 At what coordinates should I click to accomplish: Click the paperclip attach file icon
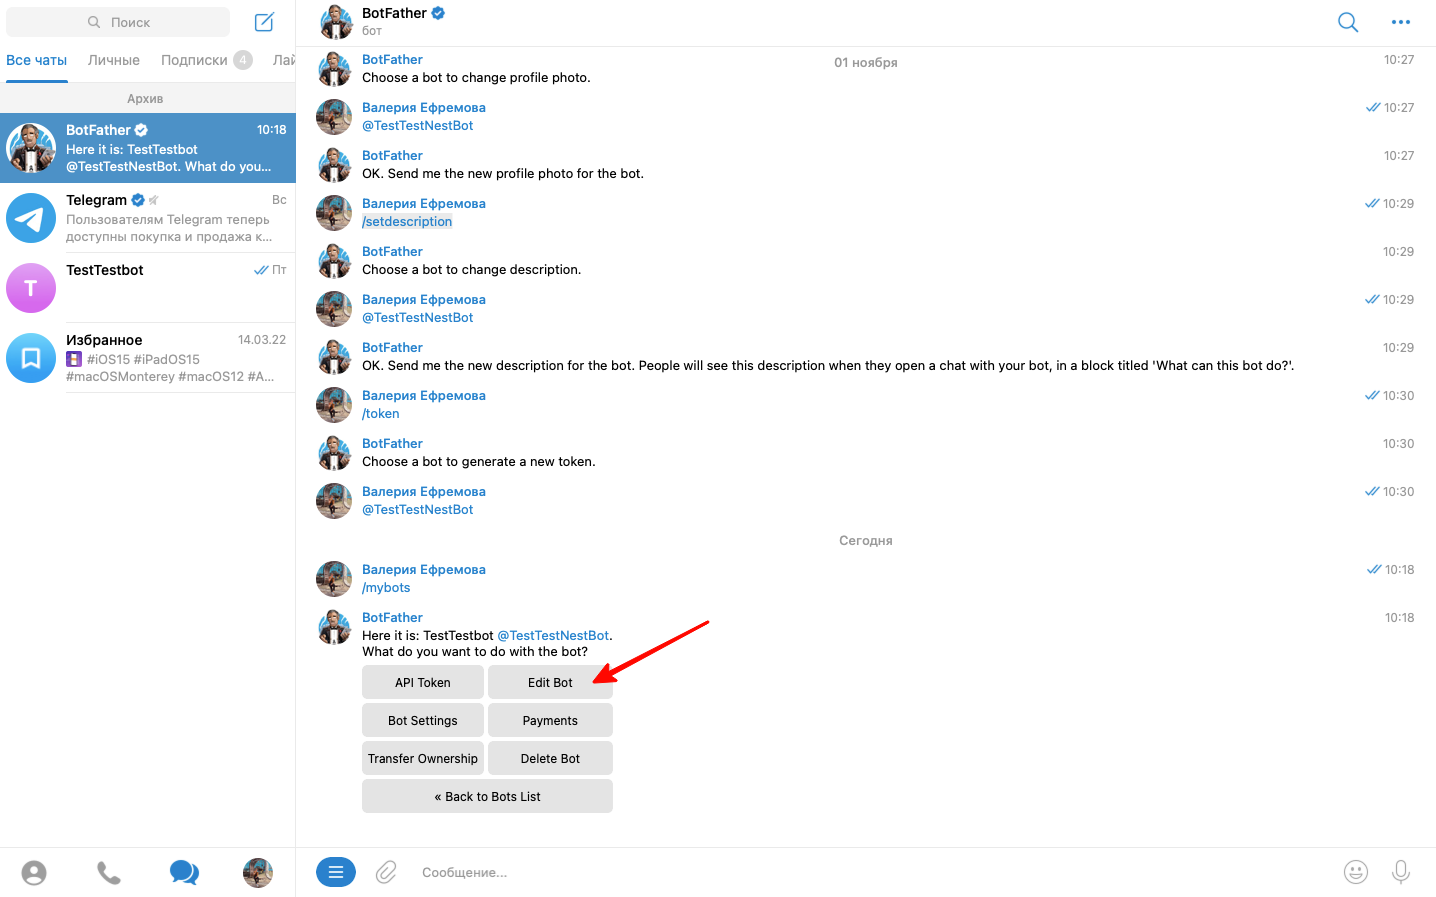pyautogui.click(x=386, y=872)
